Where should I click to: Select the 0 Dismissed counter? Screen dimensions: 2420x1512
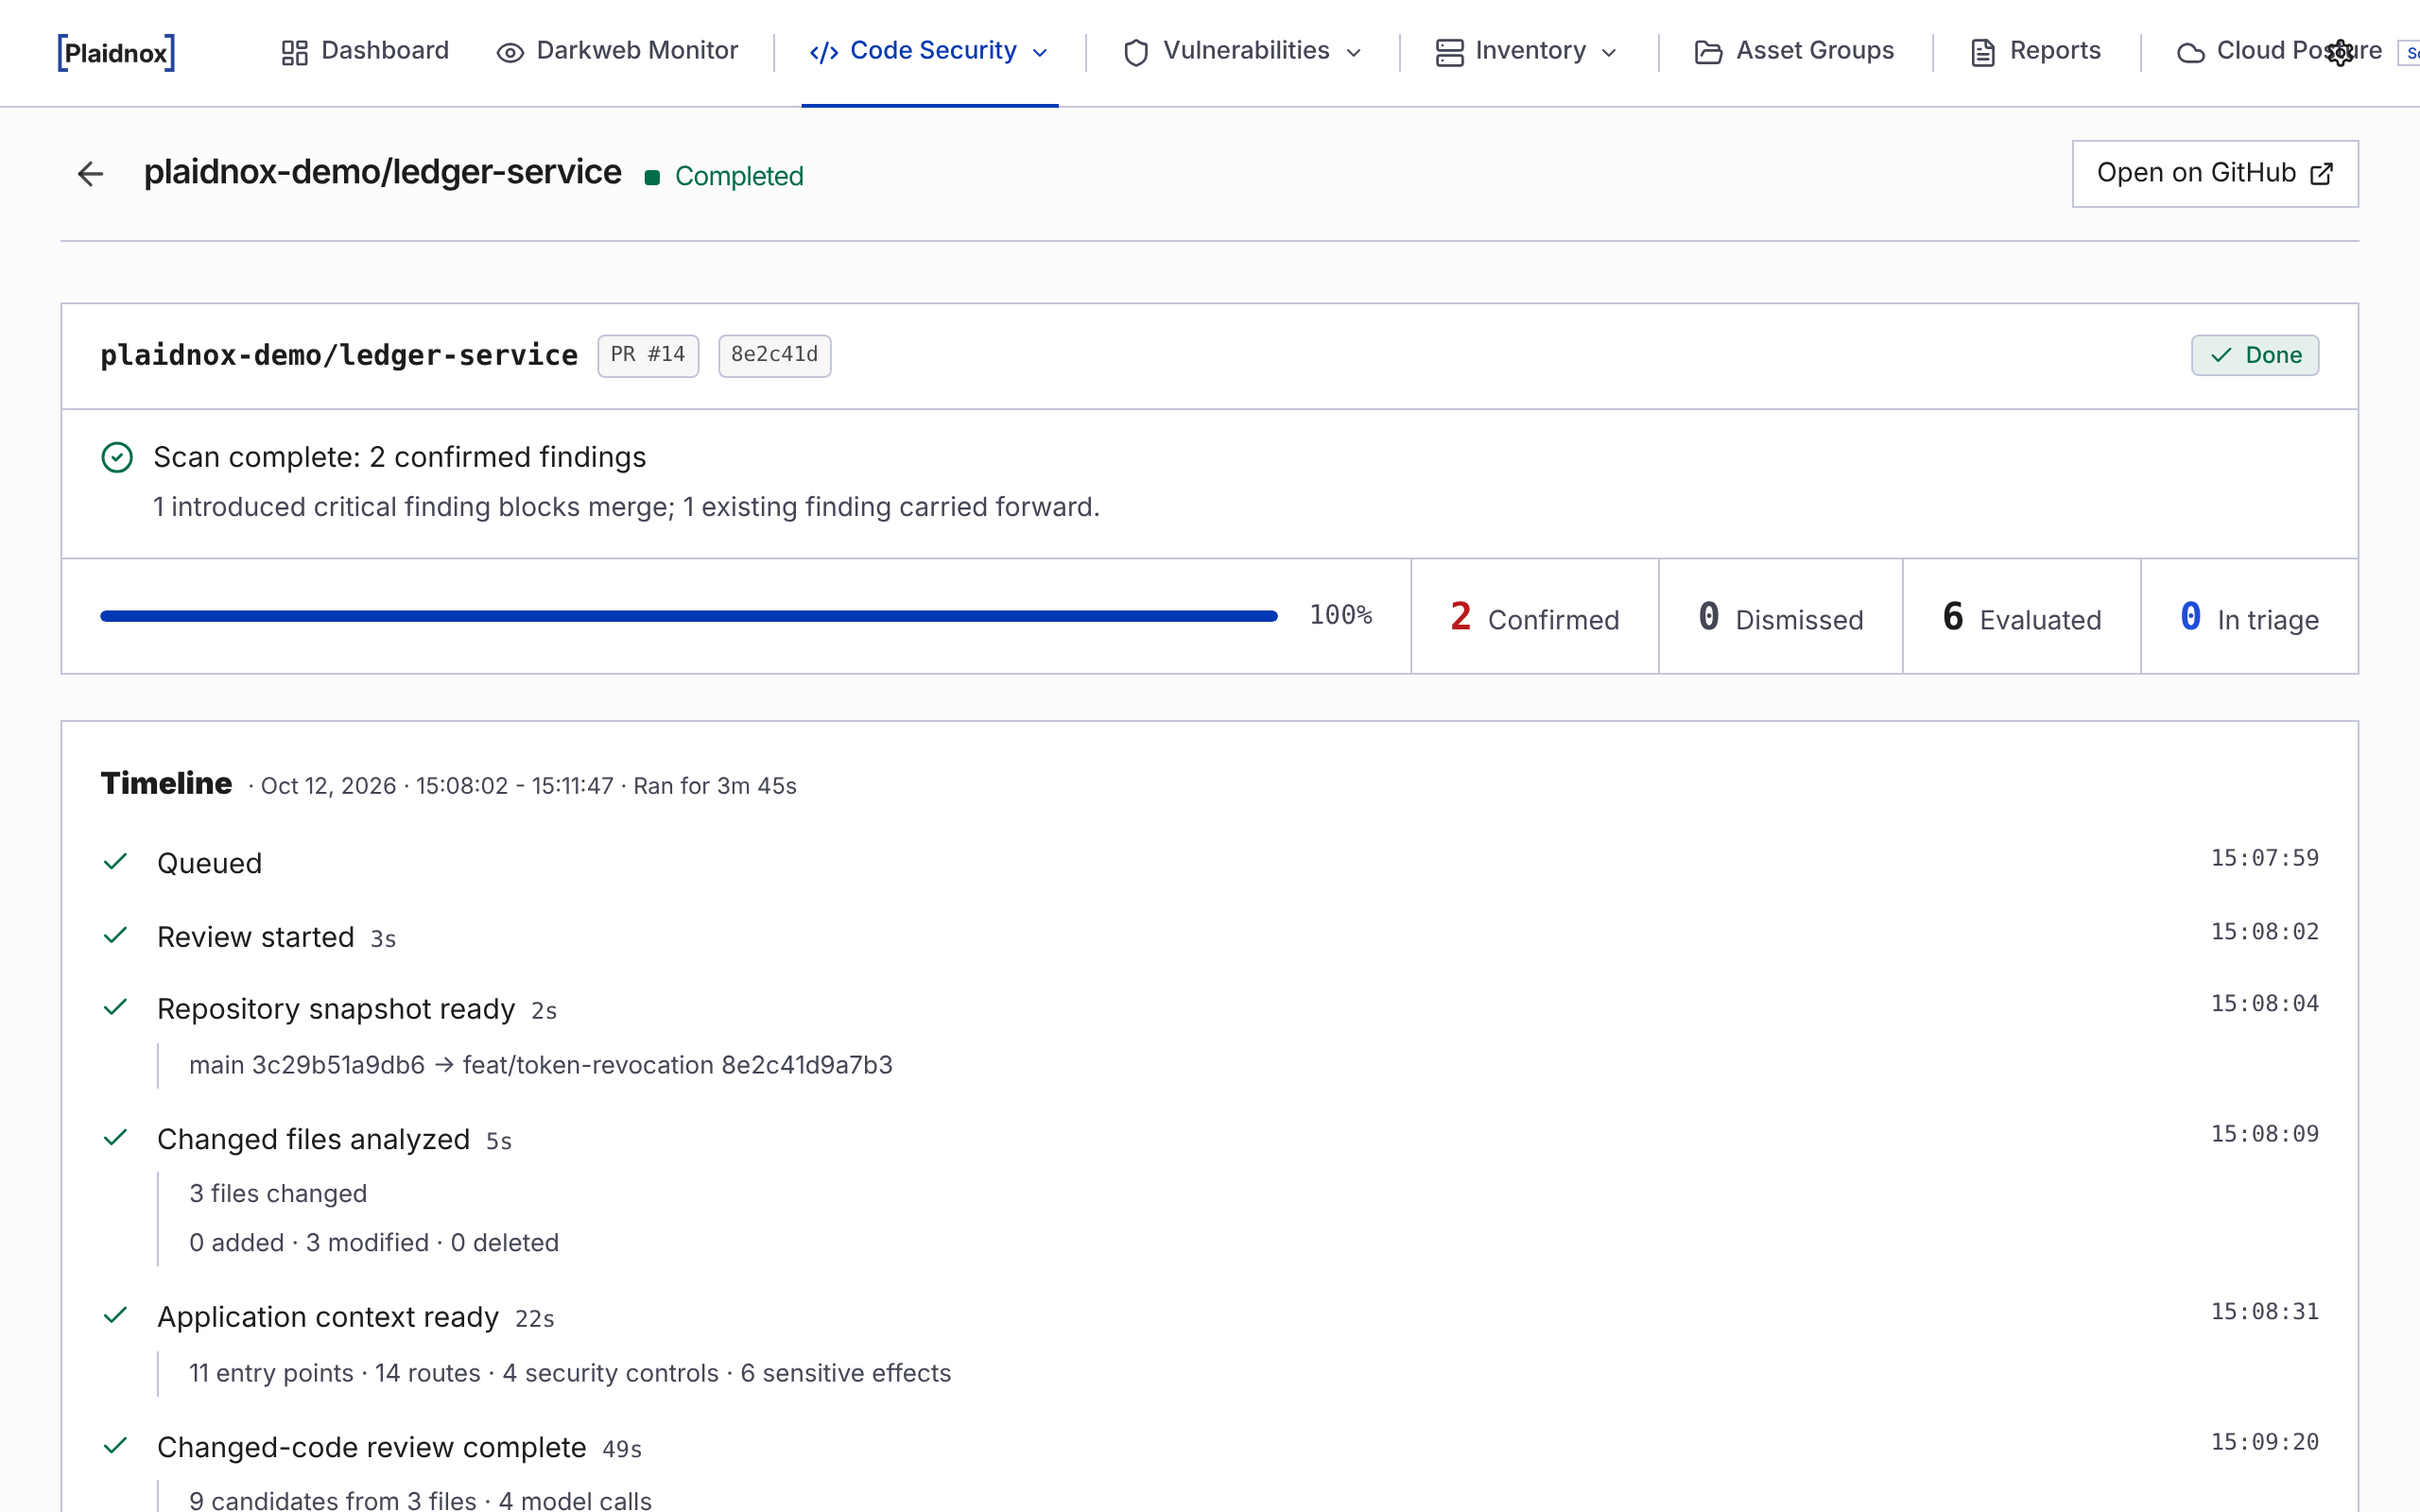[x=1780, y=617]
